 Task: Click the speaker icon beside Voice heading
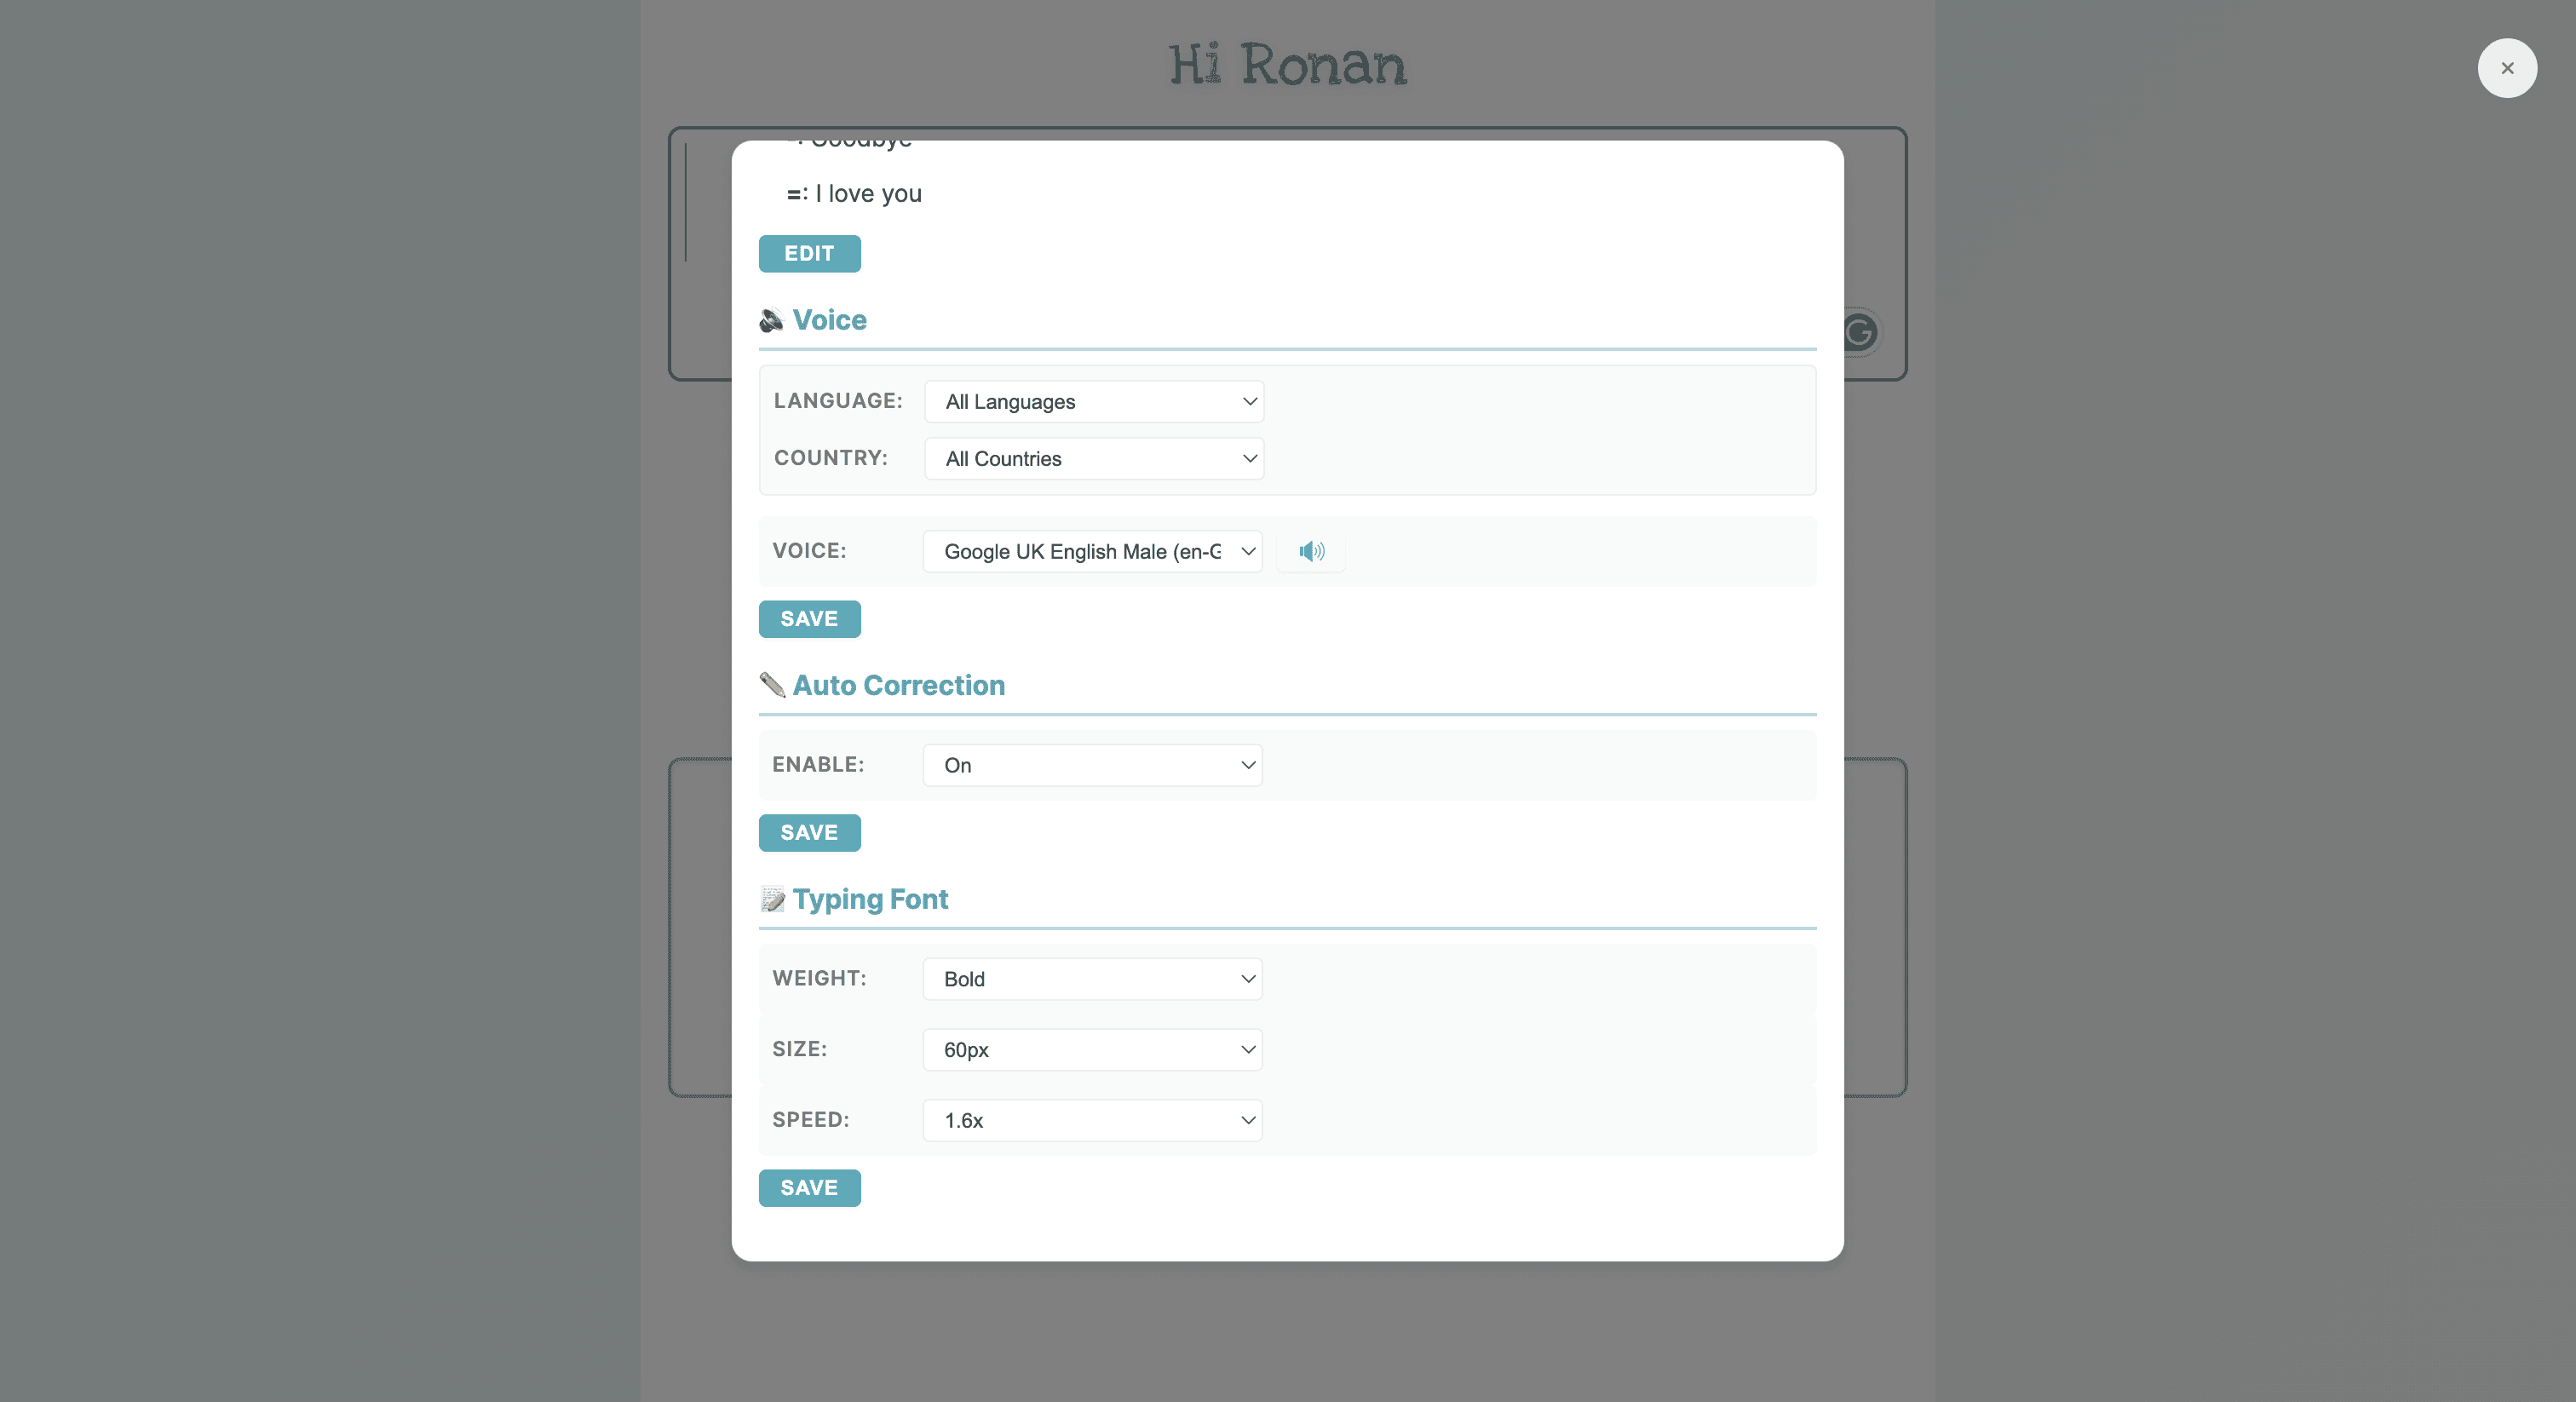pyautogui.click(x=771, y=320)
